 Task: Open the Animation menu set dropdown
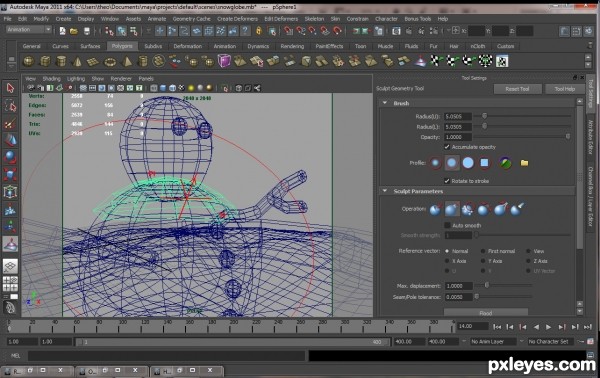point(29,29)
